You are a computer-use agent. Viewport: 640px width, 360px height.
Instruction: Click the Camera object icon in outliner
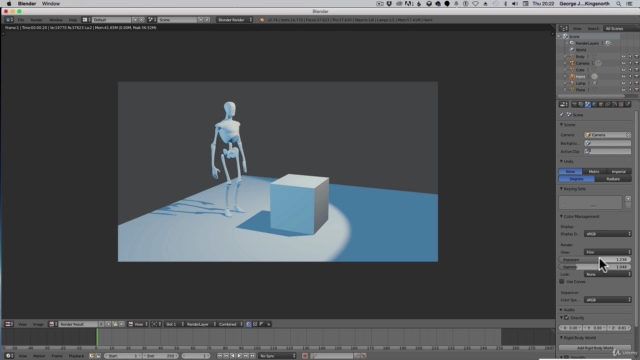pos(572,63)
